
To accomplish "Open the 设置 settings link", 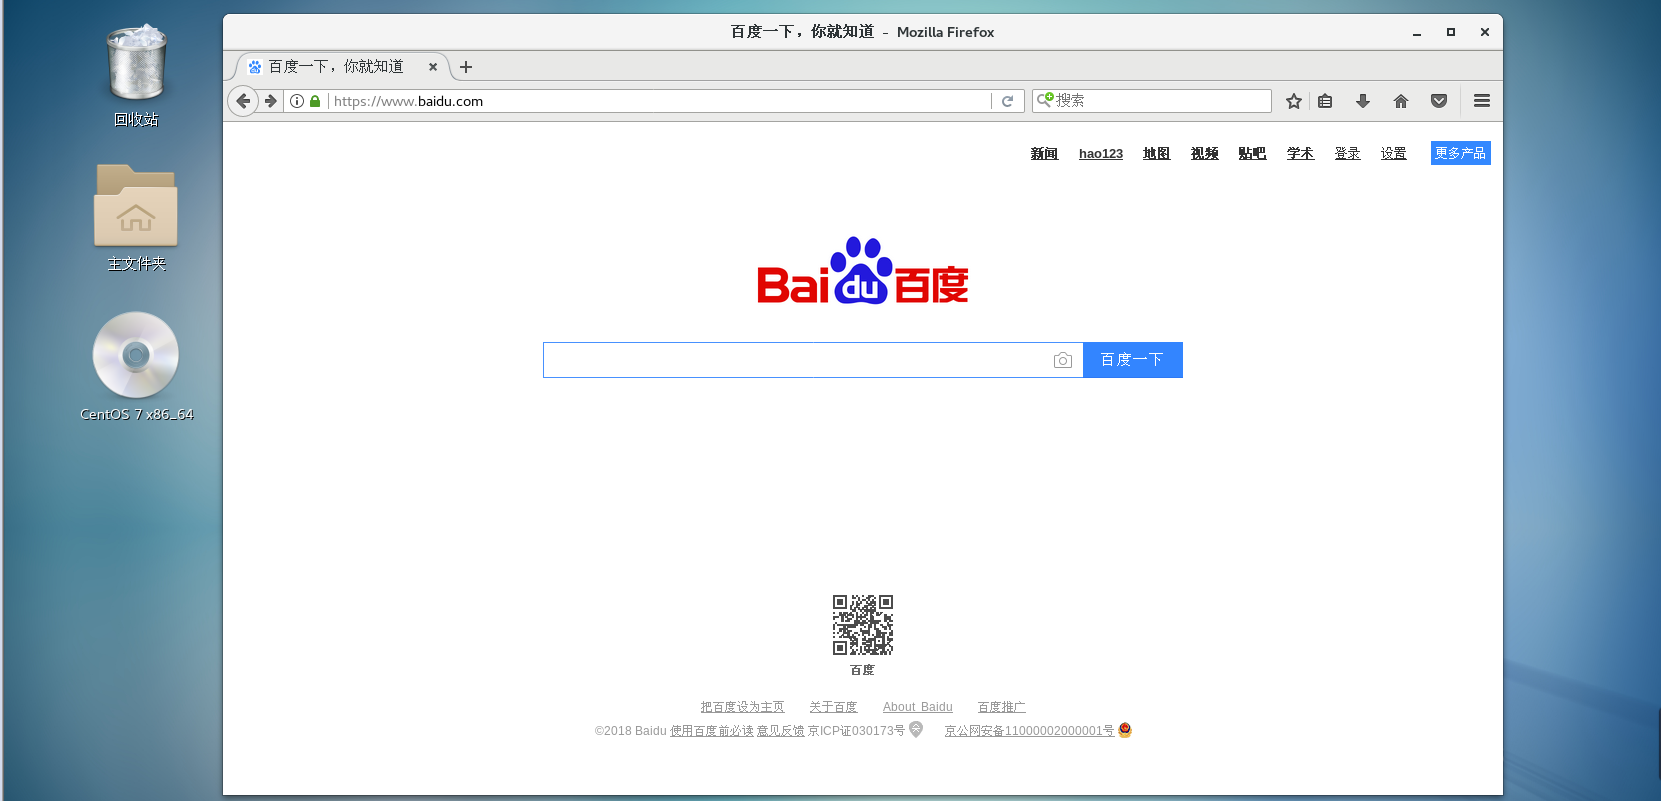I will point(1394,153).
